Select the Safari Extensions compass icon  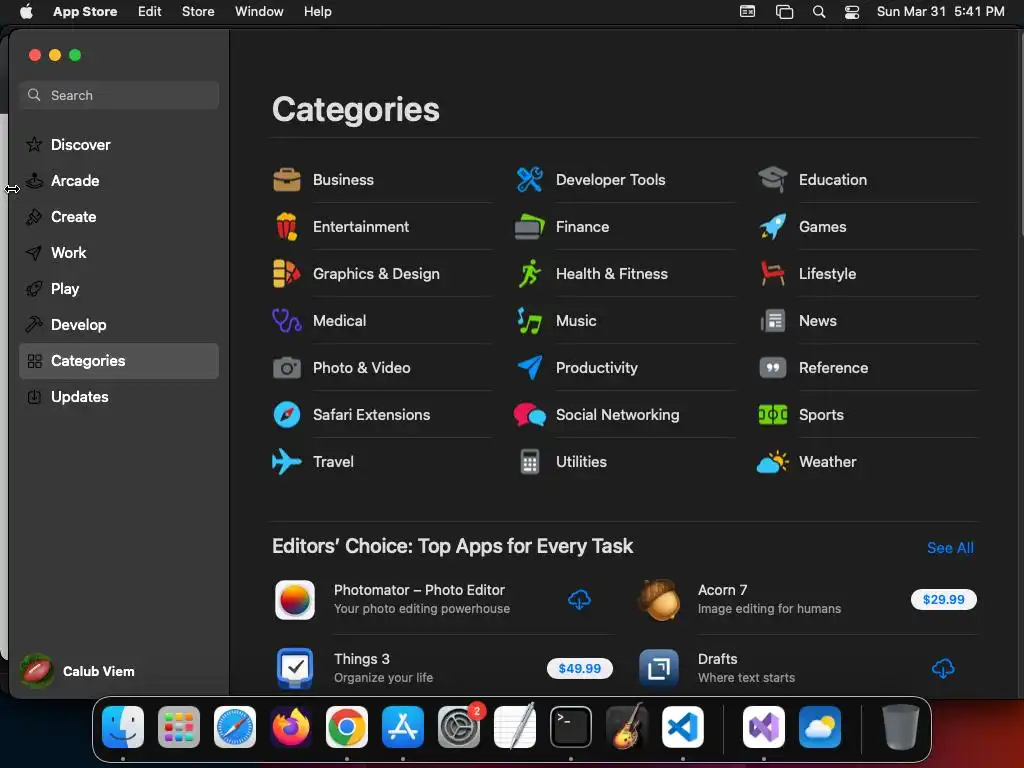click(x=287, y=415)
